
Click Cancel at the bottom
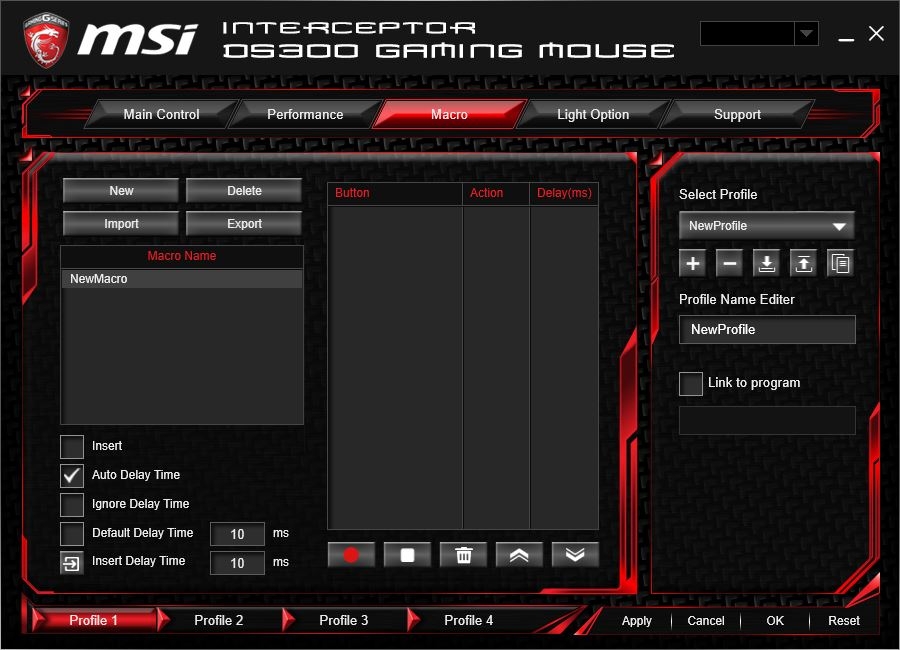coord(706,621)
